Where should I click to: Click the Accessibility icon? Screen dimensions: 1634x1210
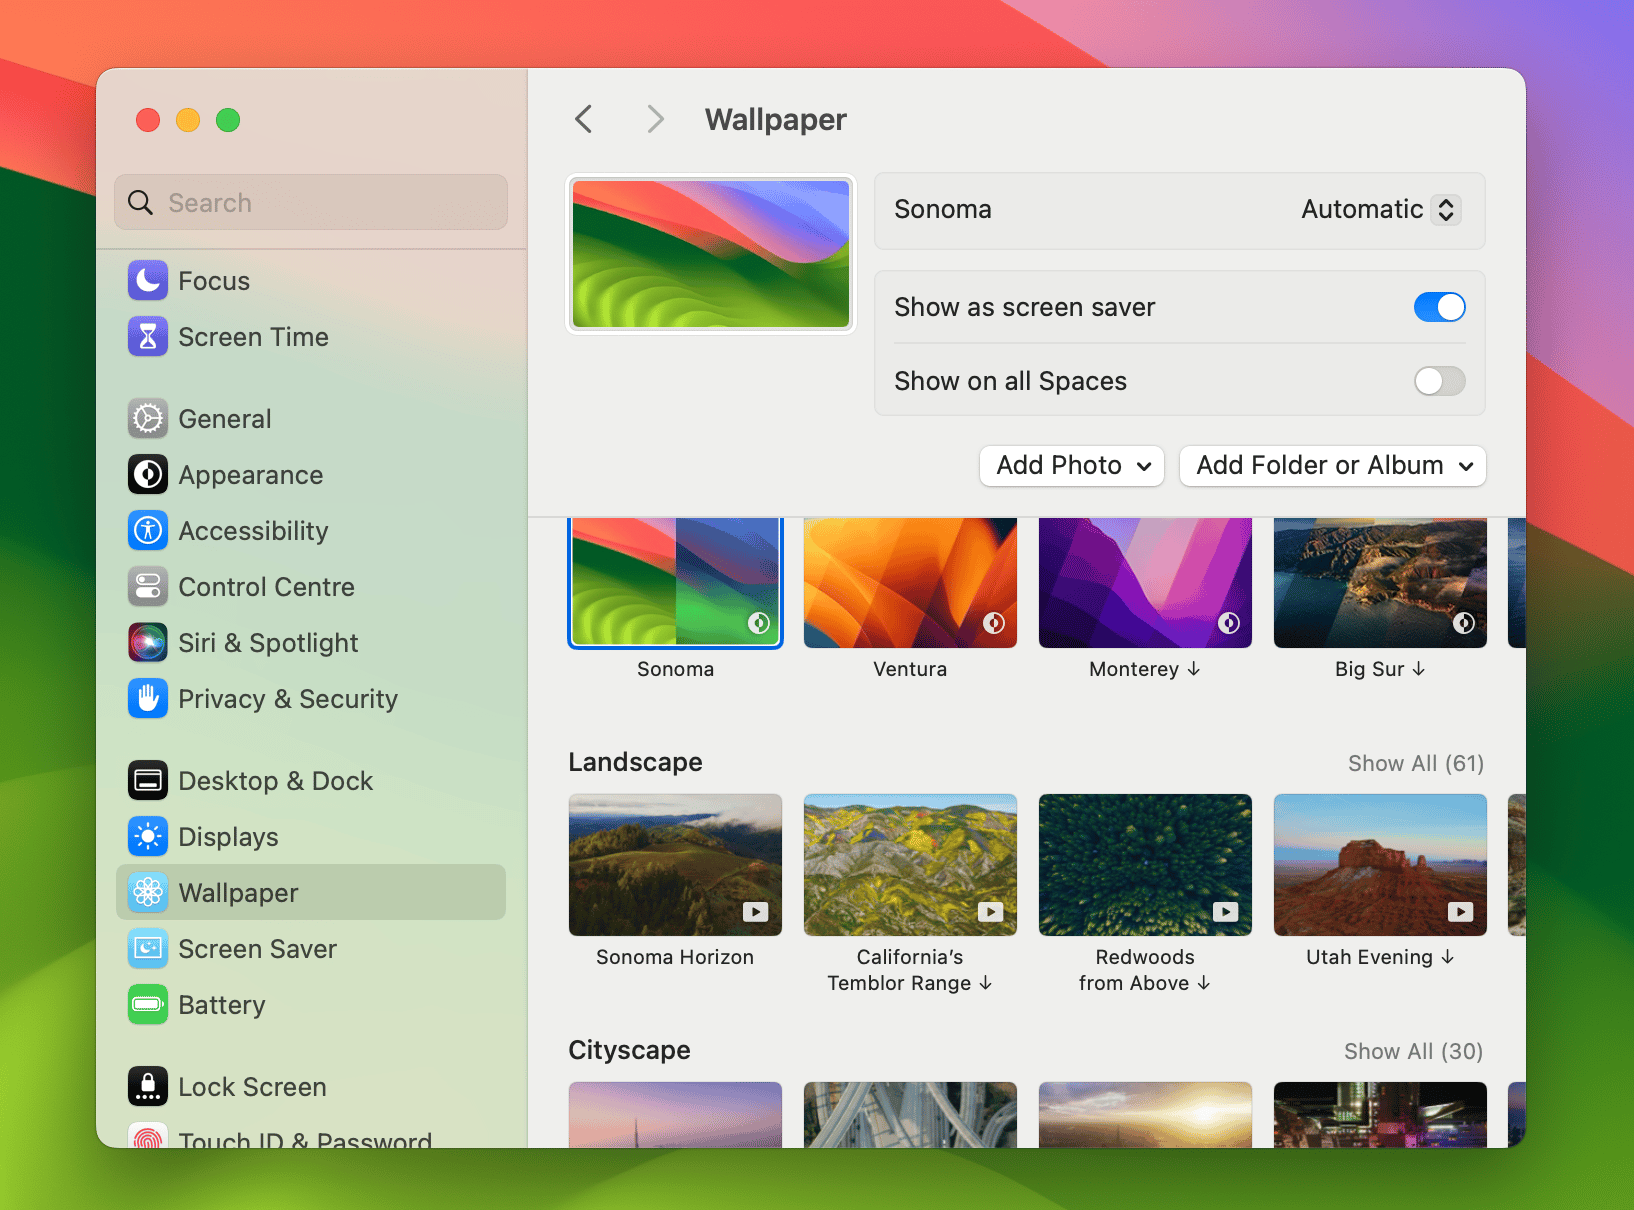pyautogui.click(x=148, y=531)
